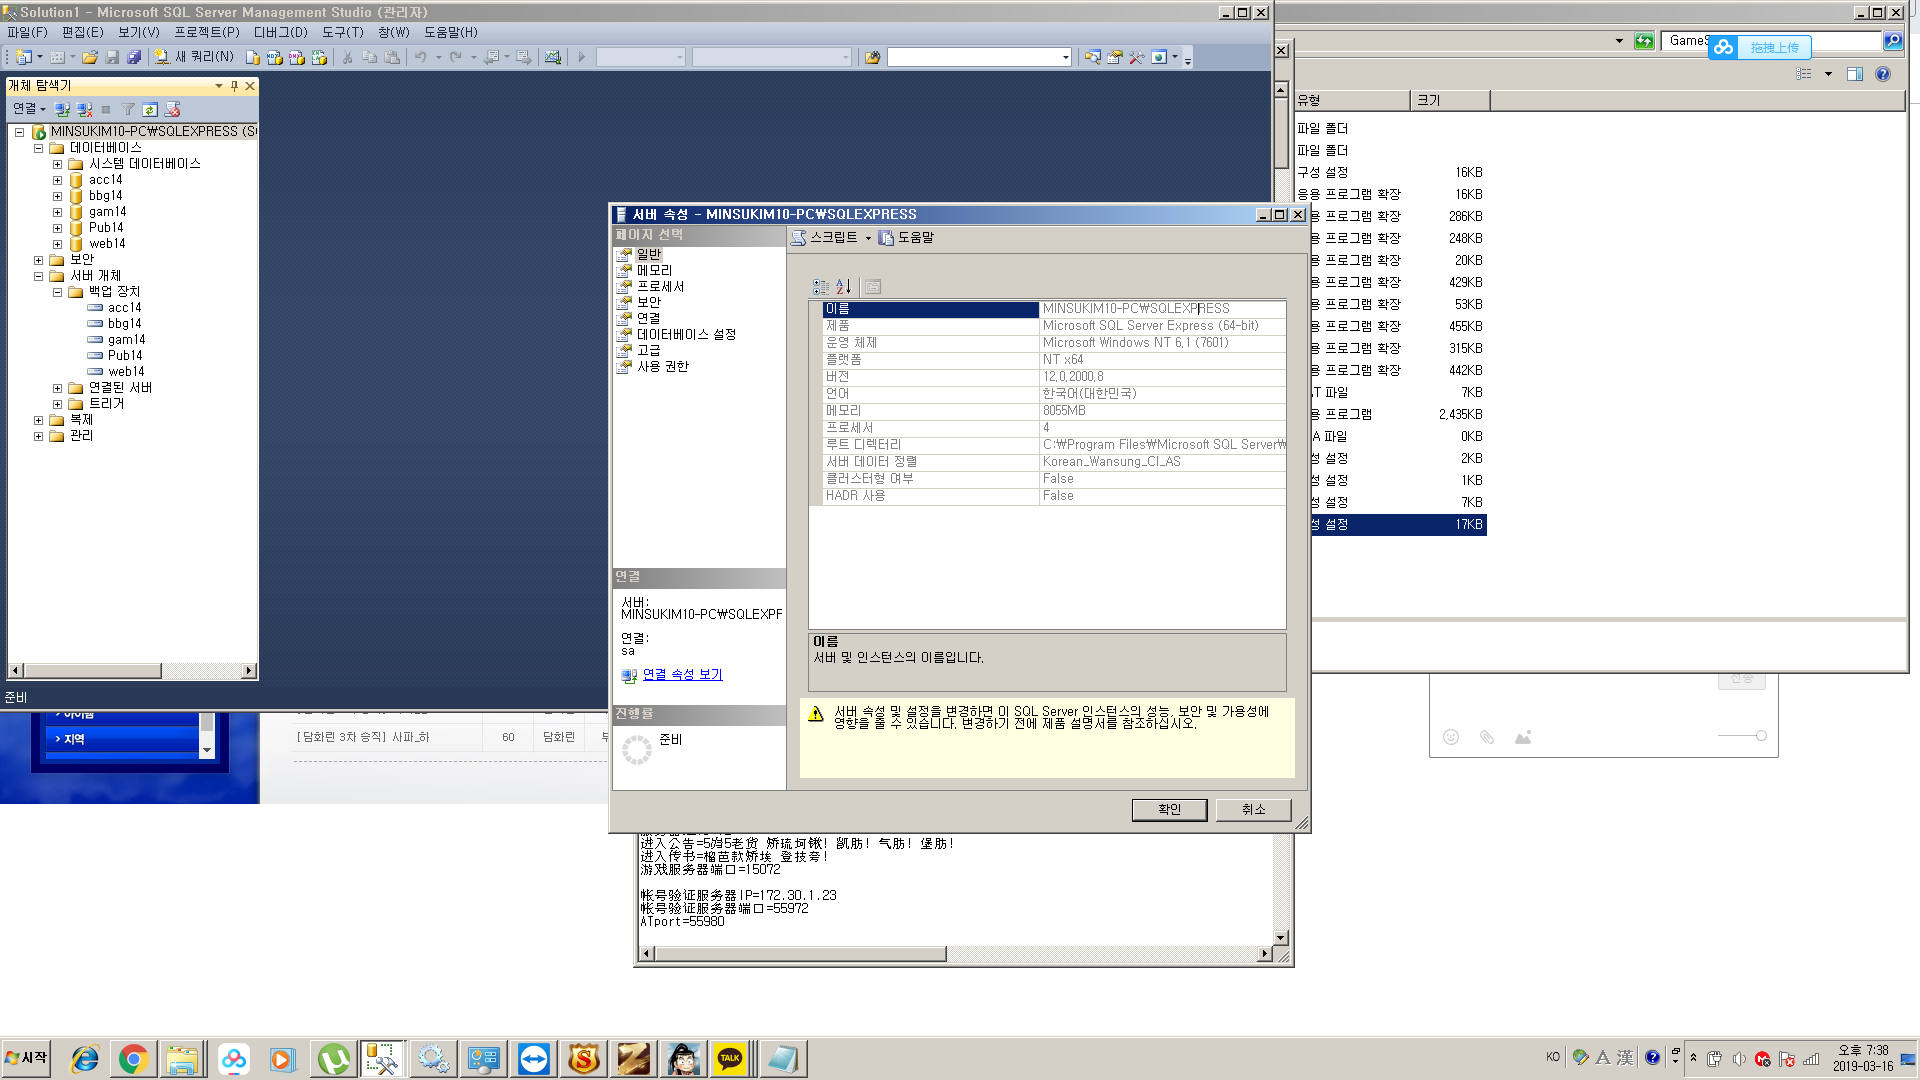The height and width of the screenshot is (1080, 1920).
Task: Select the 메모리 page in server properties
Action: point(654,271)
